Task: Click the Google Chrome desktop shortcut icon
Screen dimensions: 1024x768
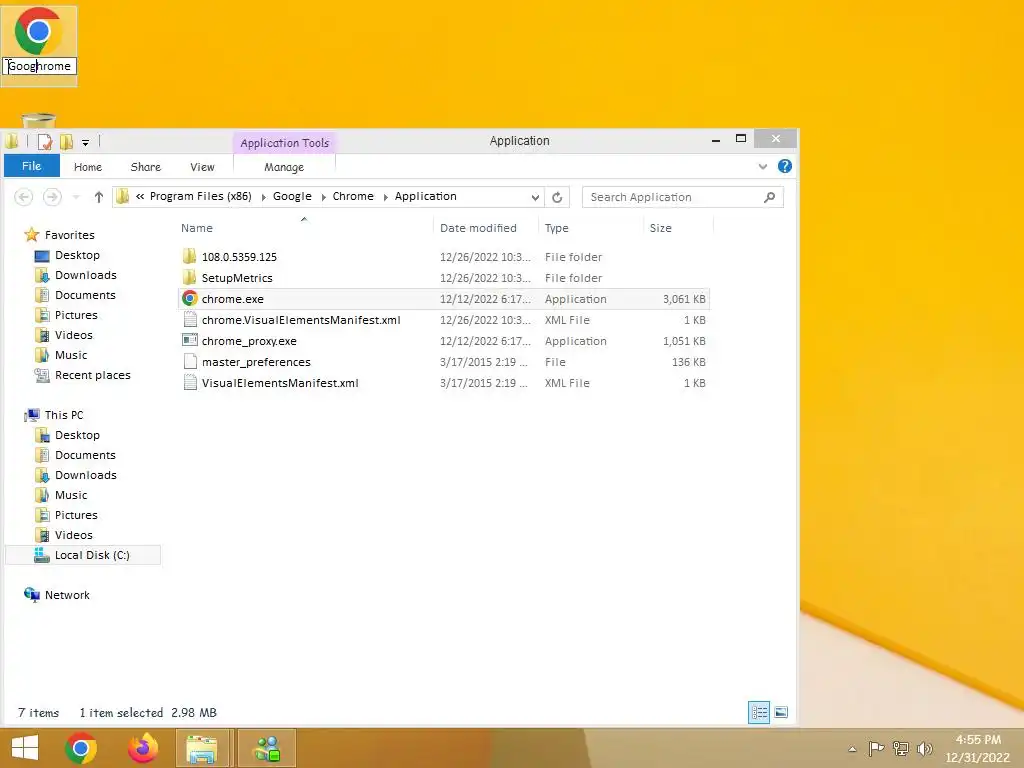Action: [39, 31]
